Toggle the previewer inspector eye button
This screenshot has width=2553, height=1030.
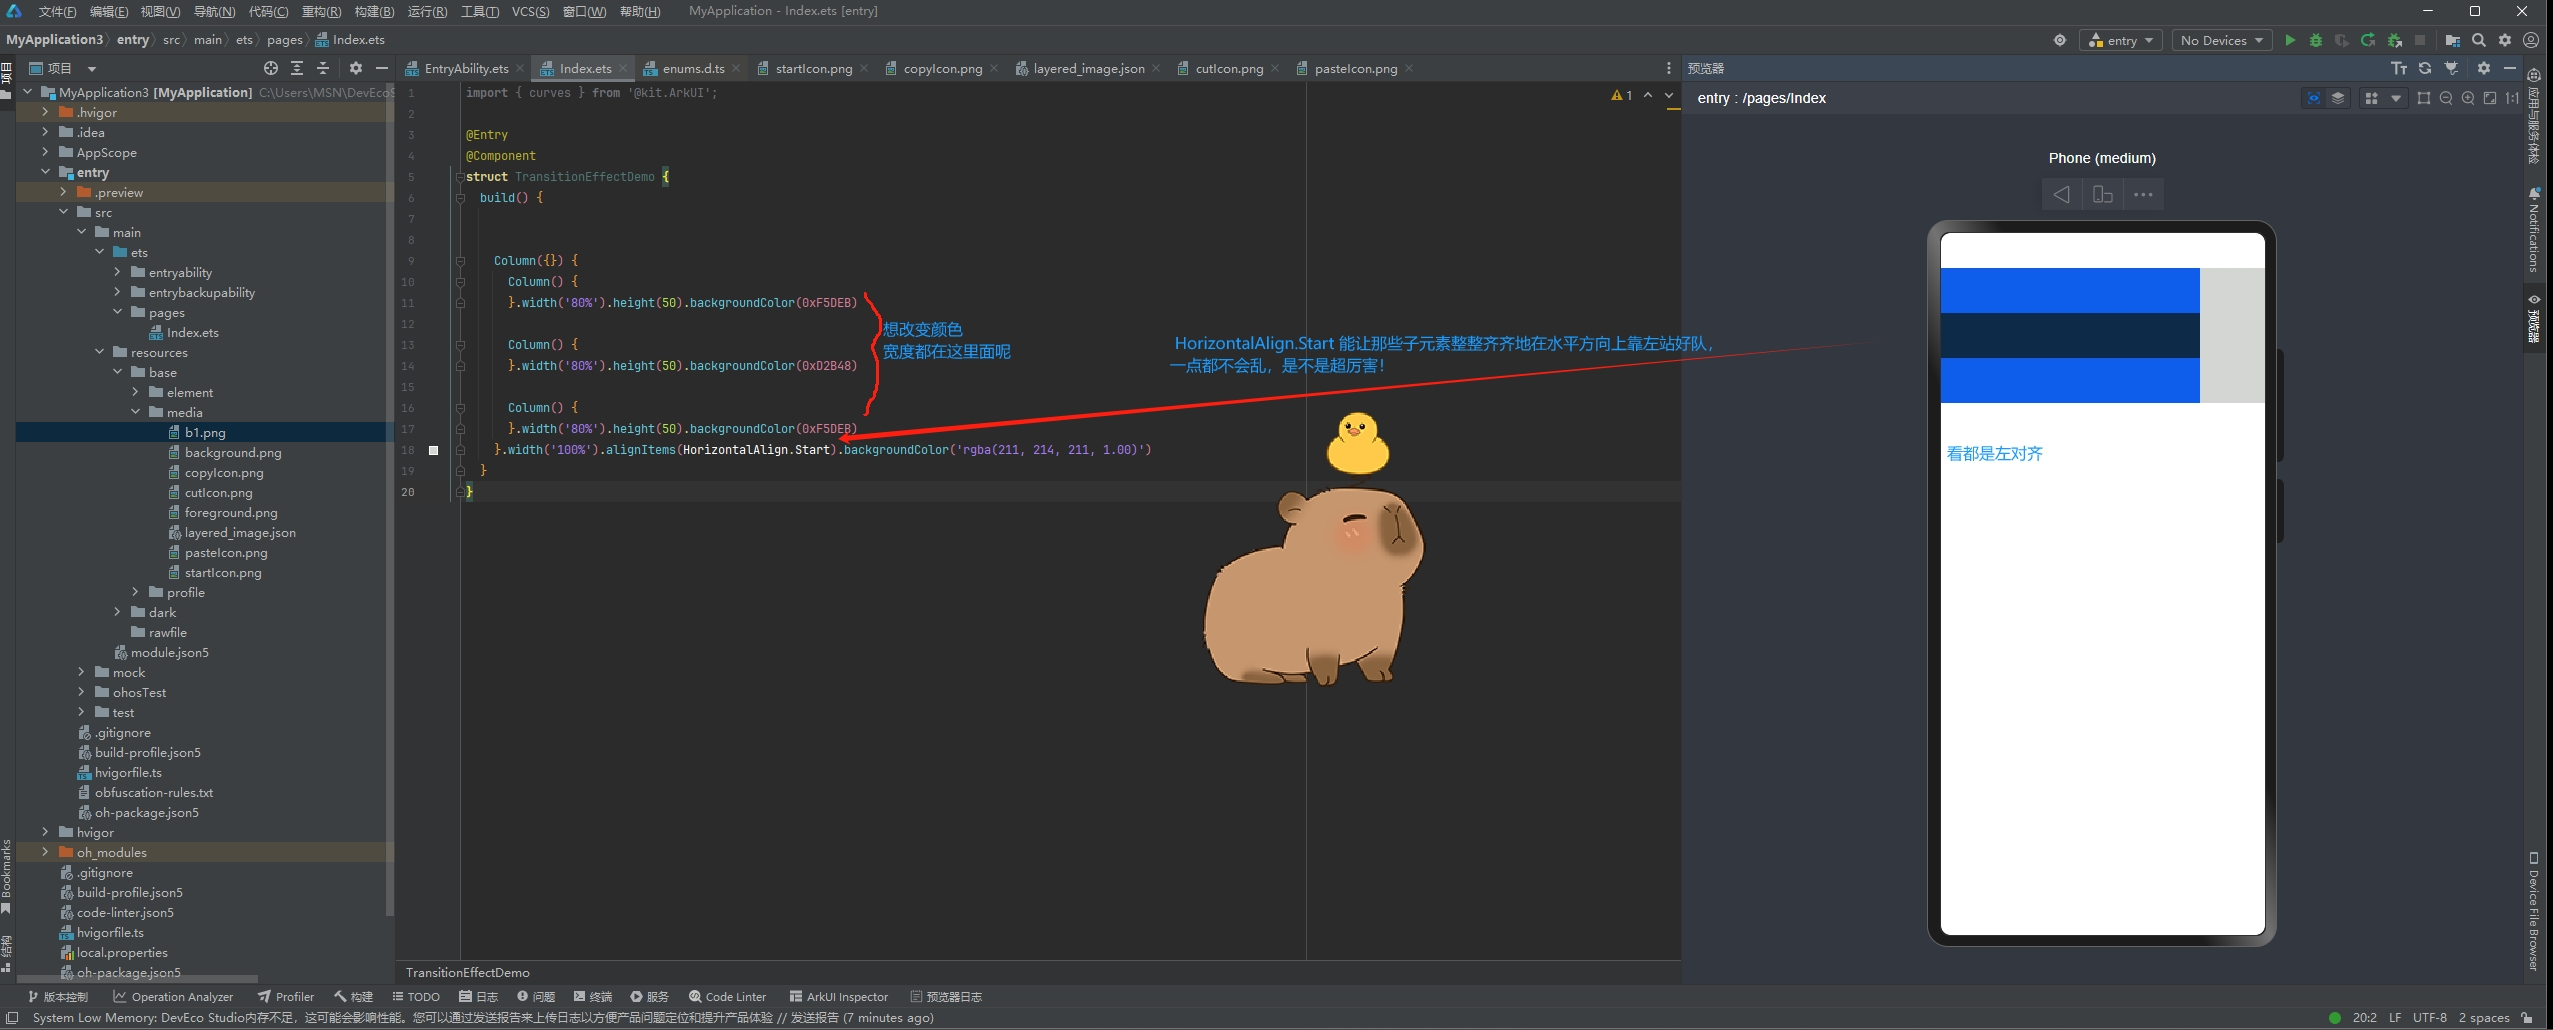(2313, 98)
